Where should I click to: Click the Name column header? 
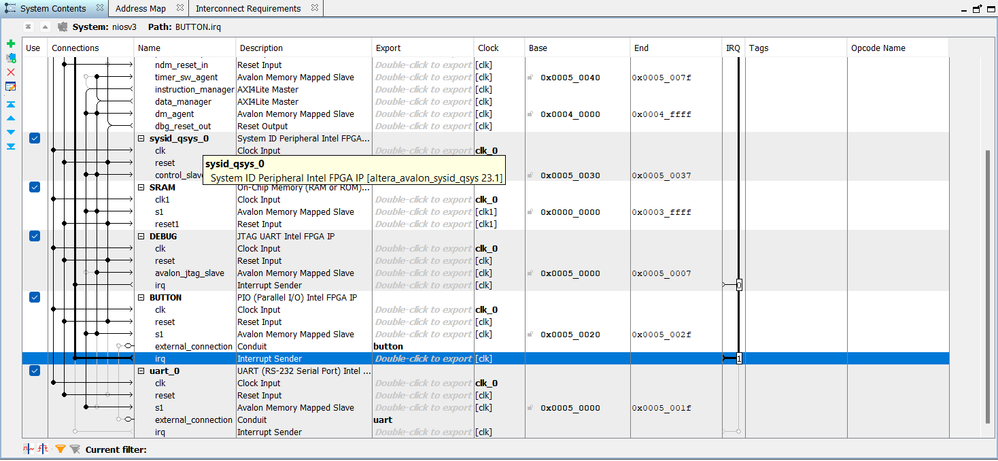(x=185, y=48)
